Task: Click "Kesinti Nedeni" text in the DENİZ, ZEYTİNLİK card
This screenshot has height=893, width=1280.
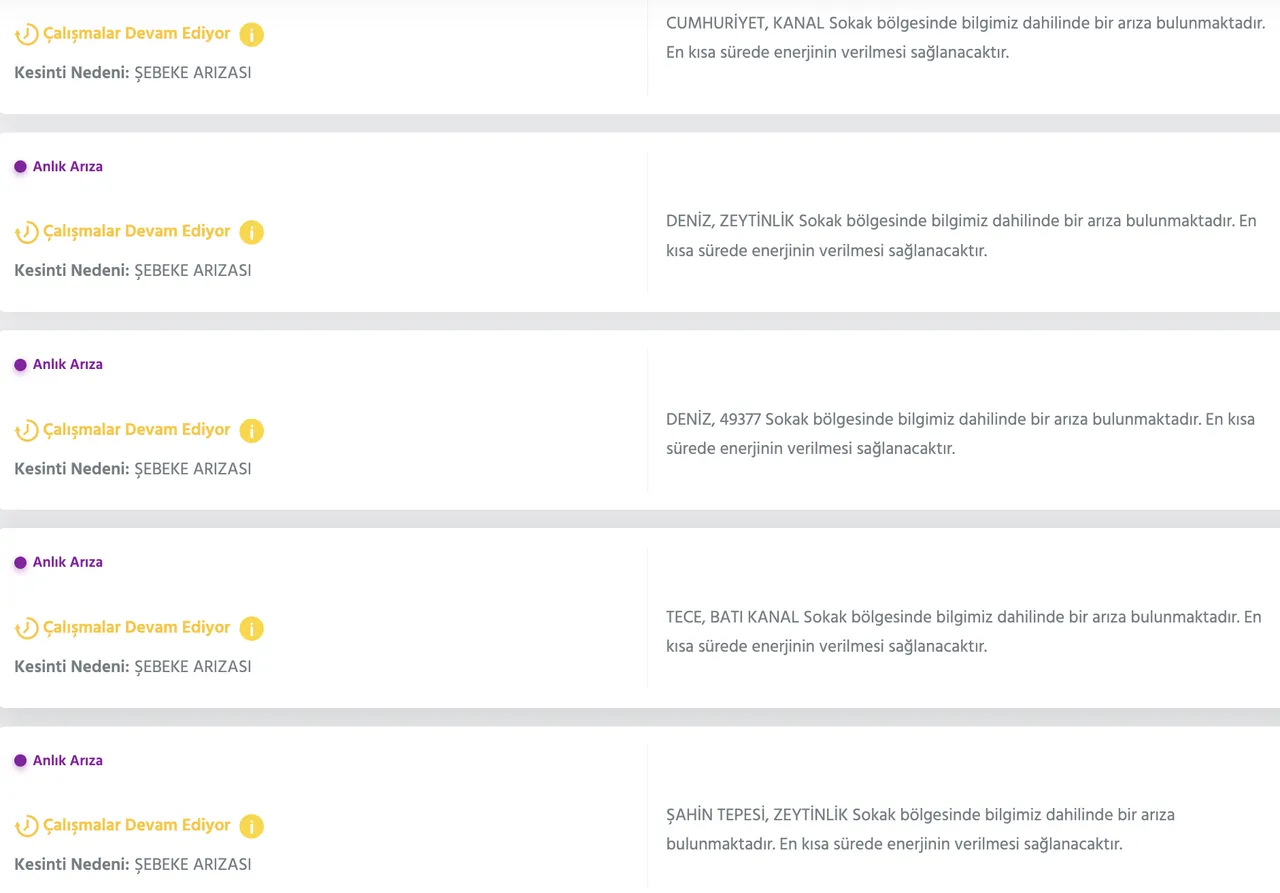Action: tap(72, 270)
